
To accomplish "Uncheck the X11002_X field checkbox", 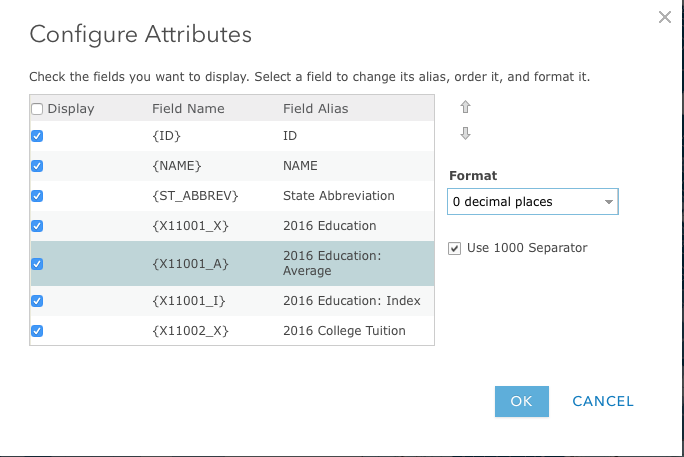I will (x=37, y=331).
